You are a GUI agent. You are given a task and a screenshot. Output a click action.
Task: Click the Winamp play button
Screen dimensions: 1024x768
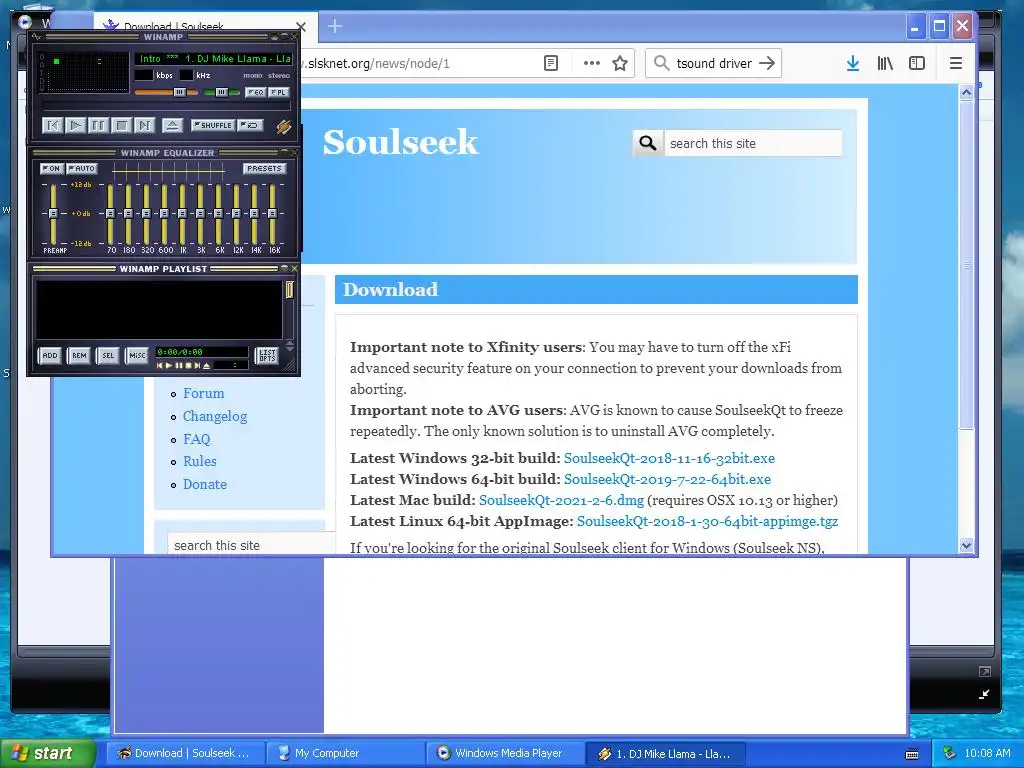(x=76, y=125)
